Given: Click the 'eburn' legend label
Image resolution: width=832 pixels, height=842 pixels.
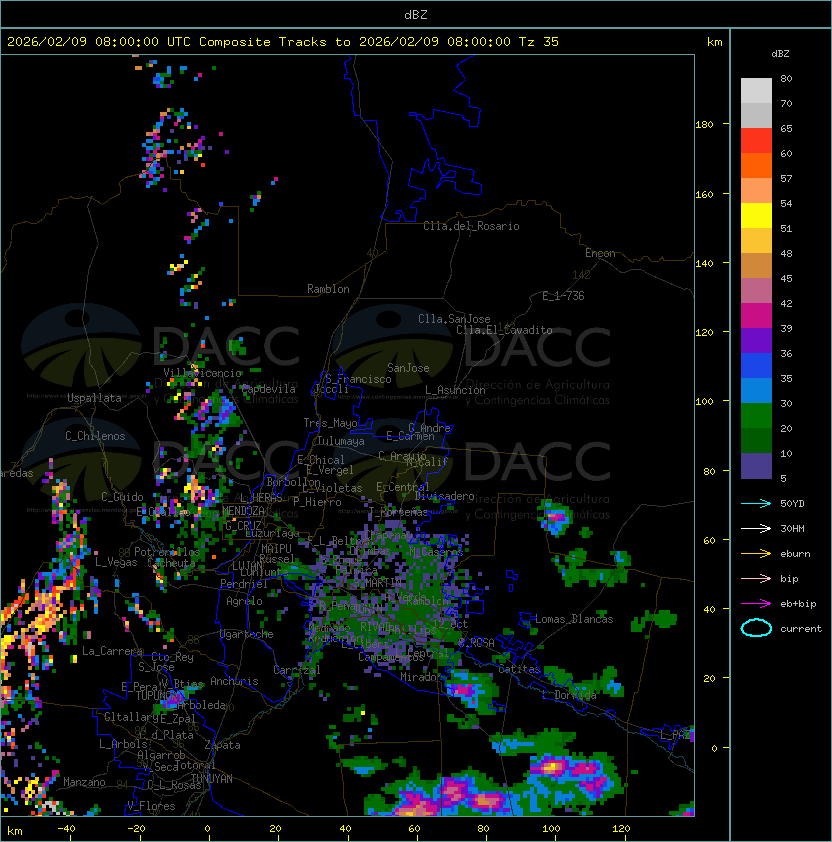Looking at the screenshot, I should [x=795, y=554].
